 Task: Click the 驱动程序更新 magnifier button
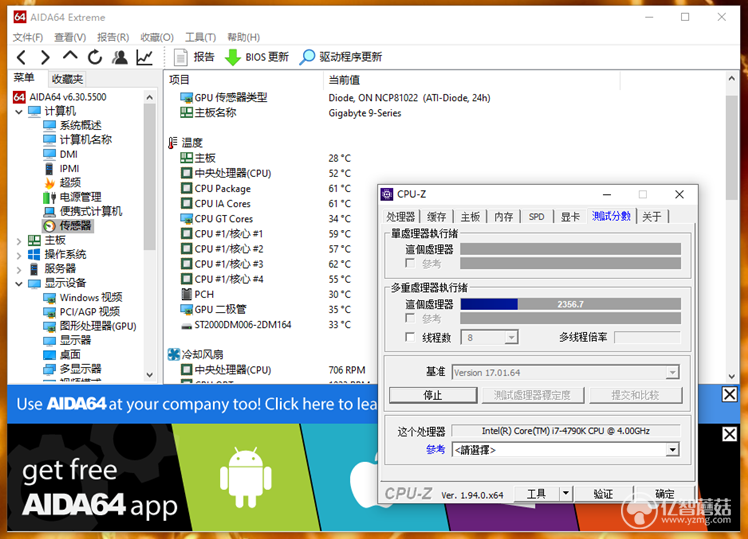(x=341, y=57)
